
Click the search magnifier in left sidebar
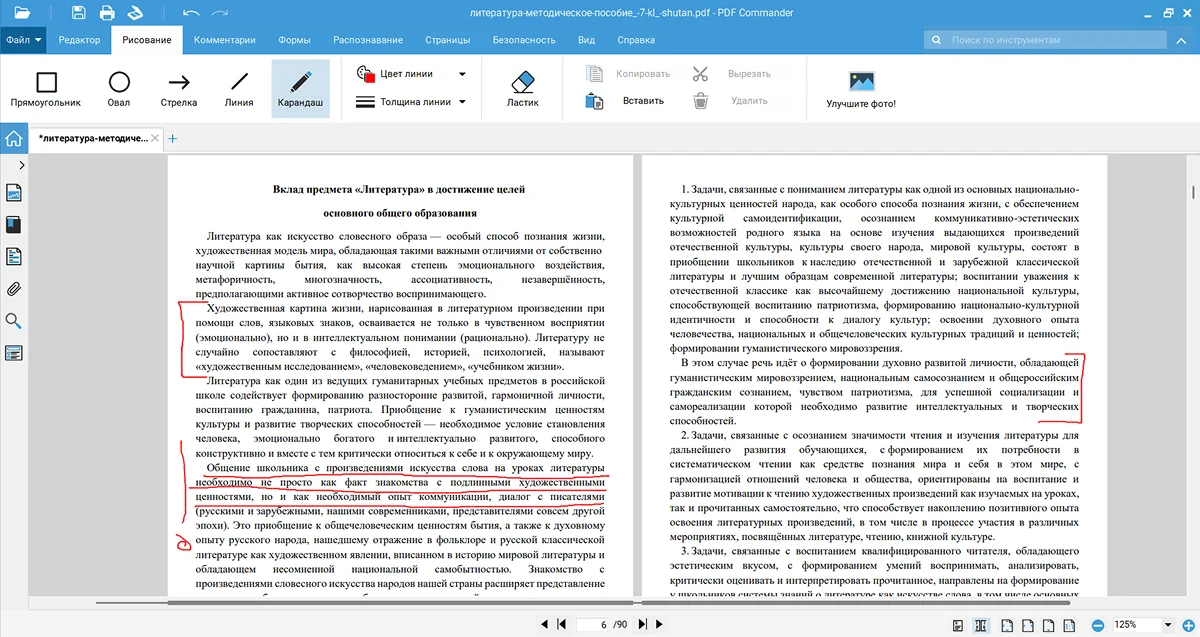coord(14,321)
